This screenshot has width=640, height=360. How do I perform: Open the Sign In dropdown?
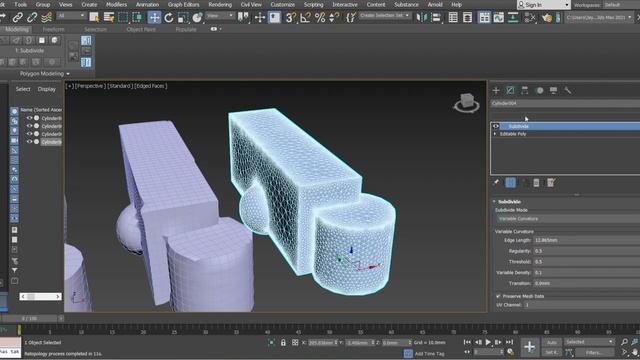click(x=543, y=5)
